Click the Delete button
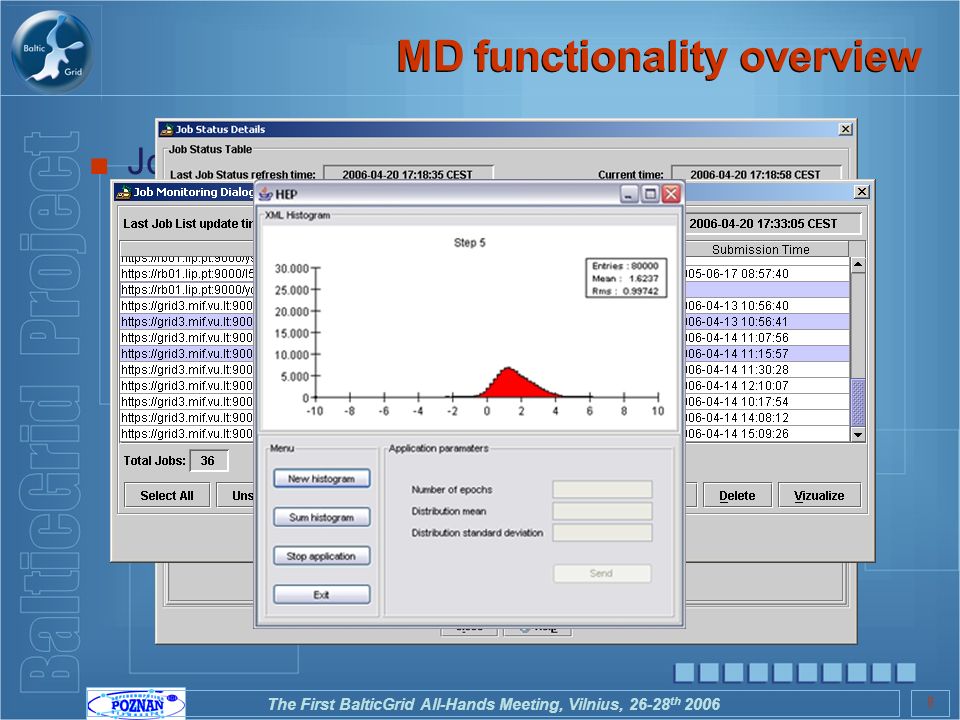Image resolution: width=960 pixels, height=720 pixels. [x=737, y=495]
